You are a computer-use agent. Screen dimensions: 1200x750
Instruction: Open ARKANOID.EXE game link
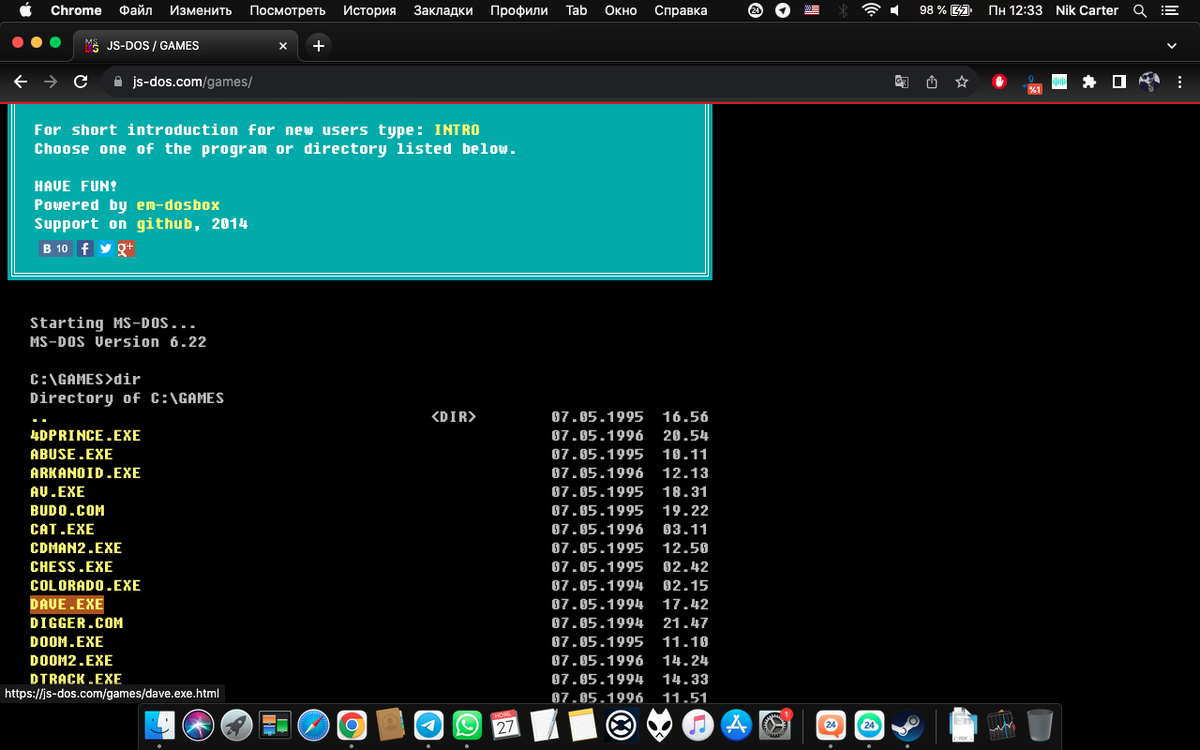(85, 473)
